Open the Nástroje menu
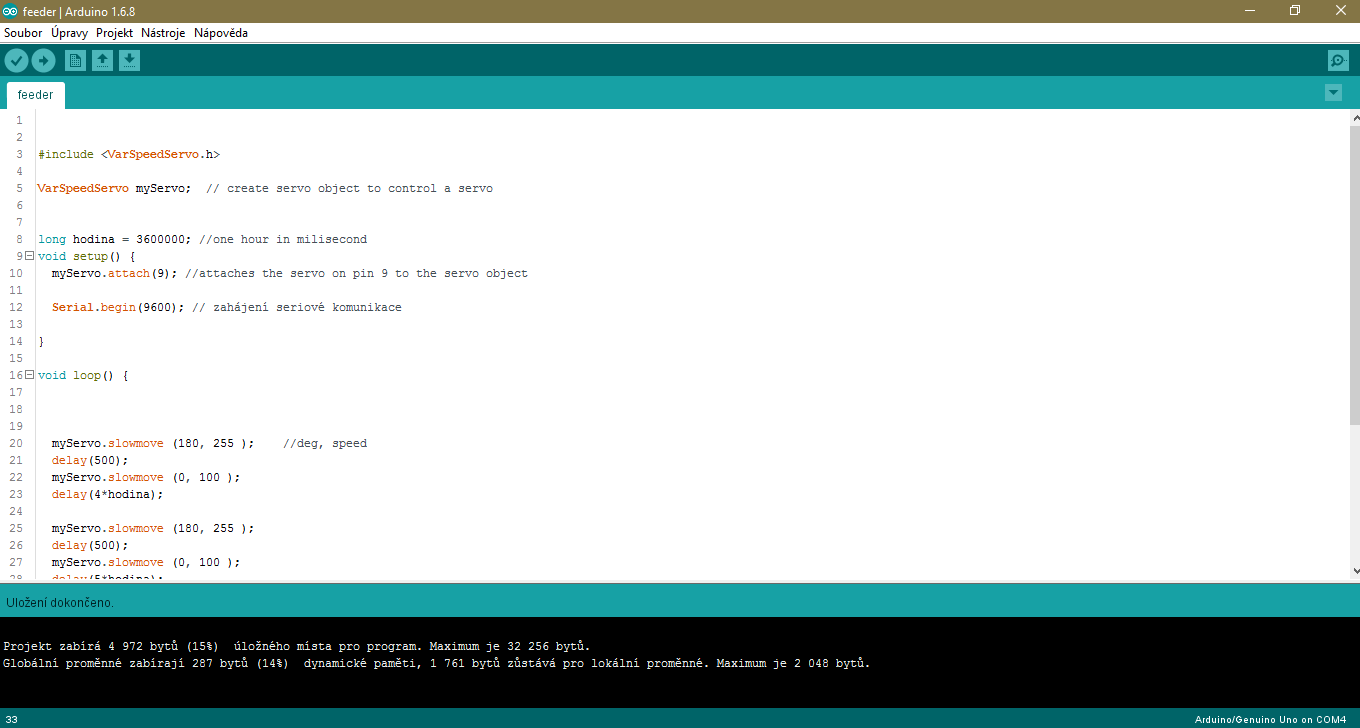 (x=163, y=33)
